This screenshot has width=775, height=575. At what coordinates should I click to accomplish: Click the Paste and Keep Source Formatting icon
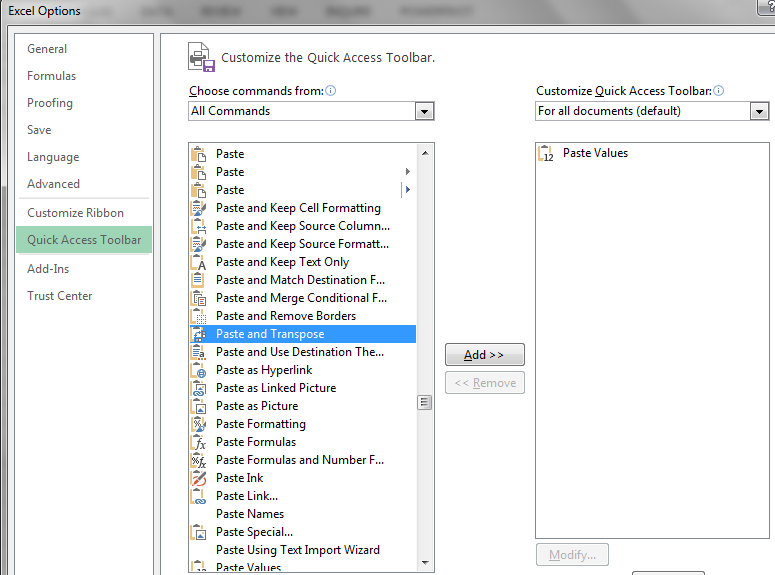click(x=199, y=244)
